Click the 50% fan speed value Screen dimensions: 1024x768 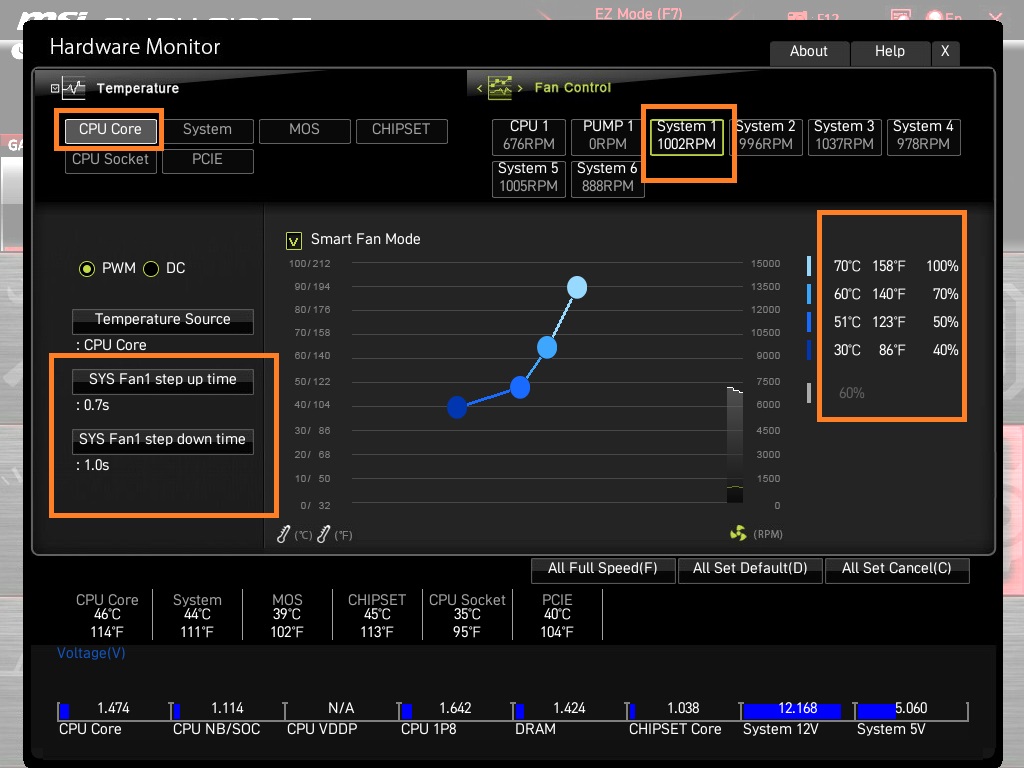click(x=945, y=323)
